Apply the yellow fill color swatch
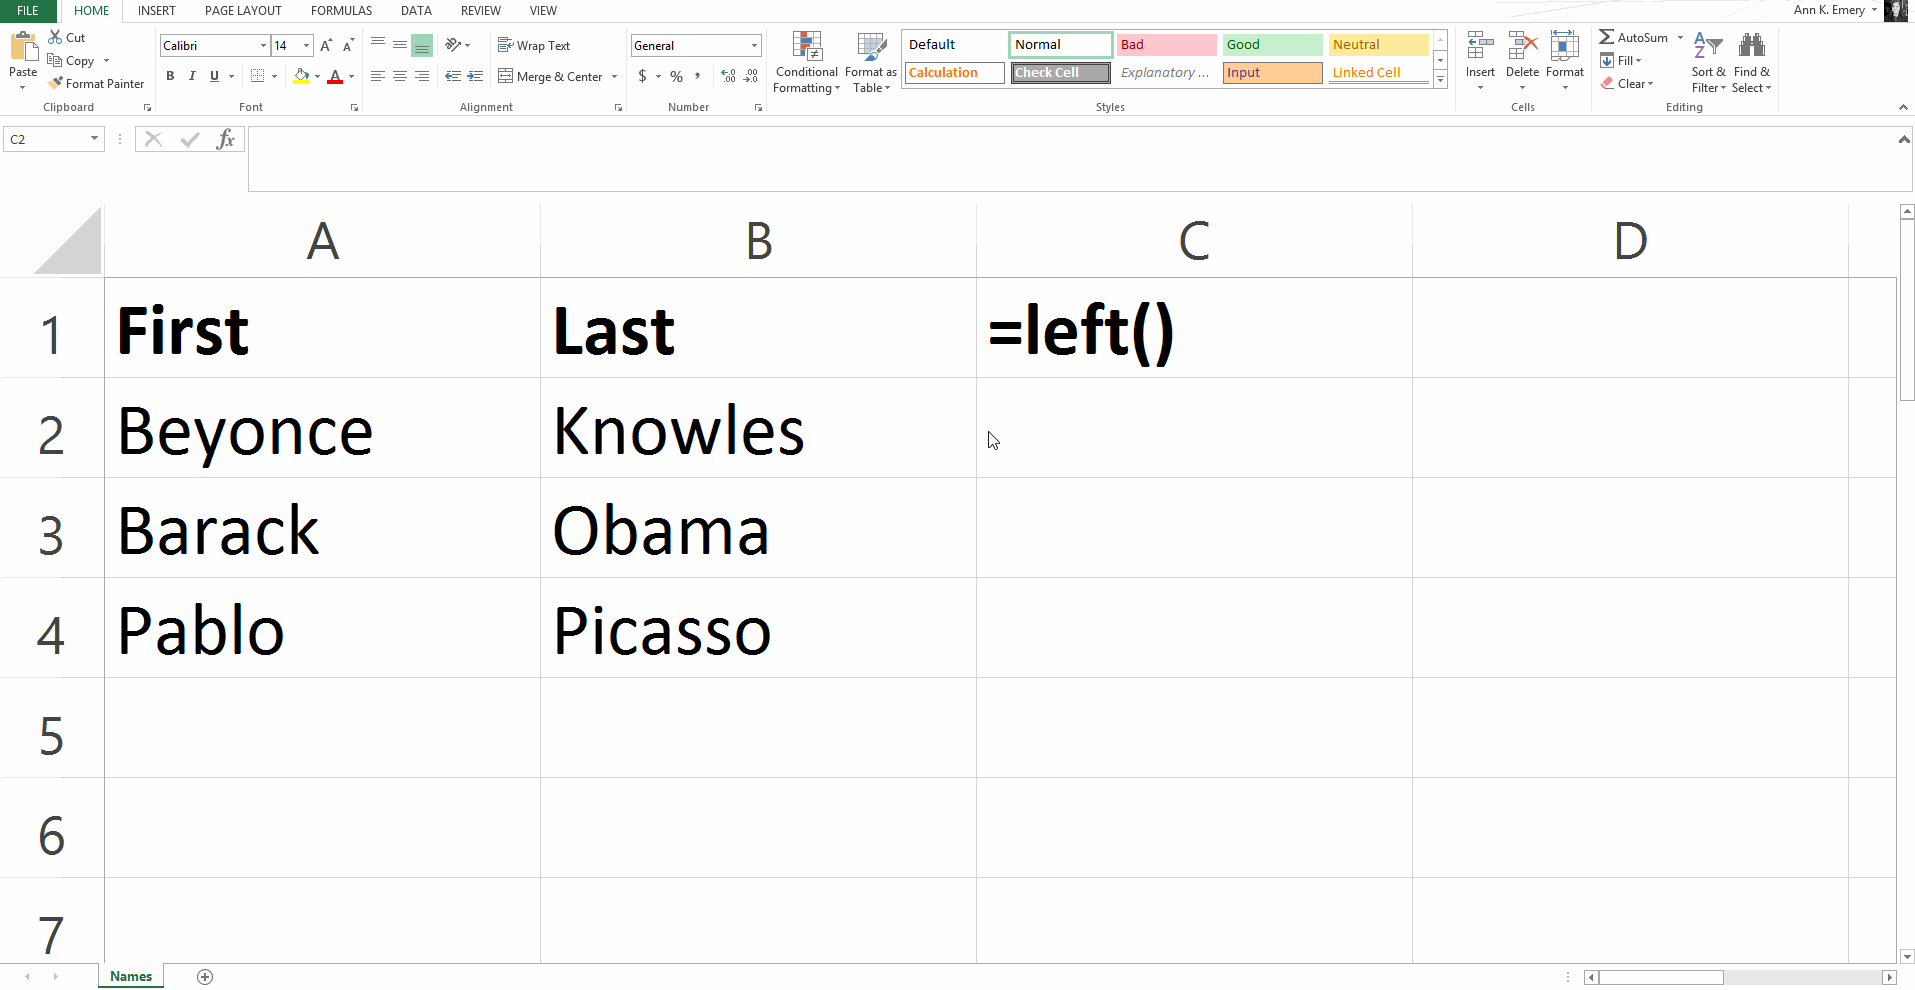This screenshot has height=990, width=1915. tap(301, 77)
